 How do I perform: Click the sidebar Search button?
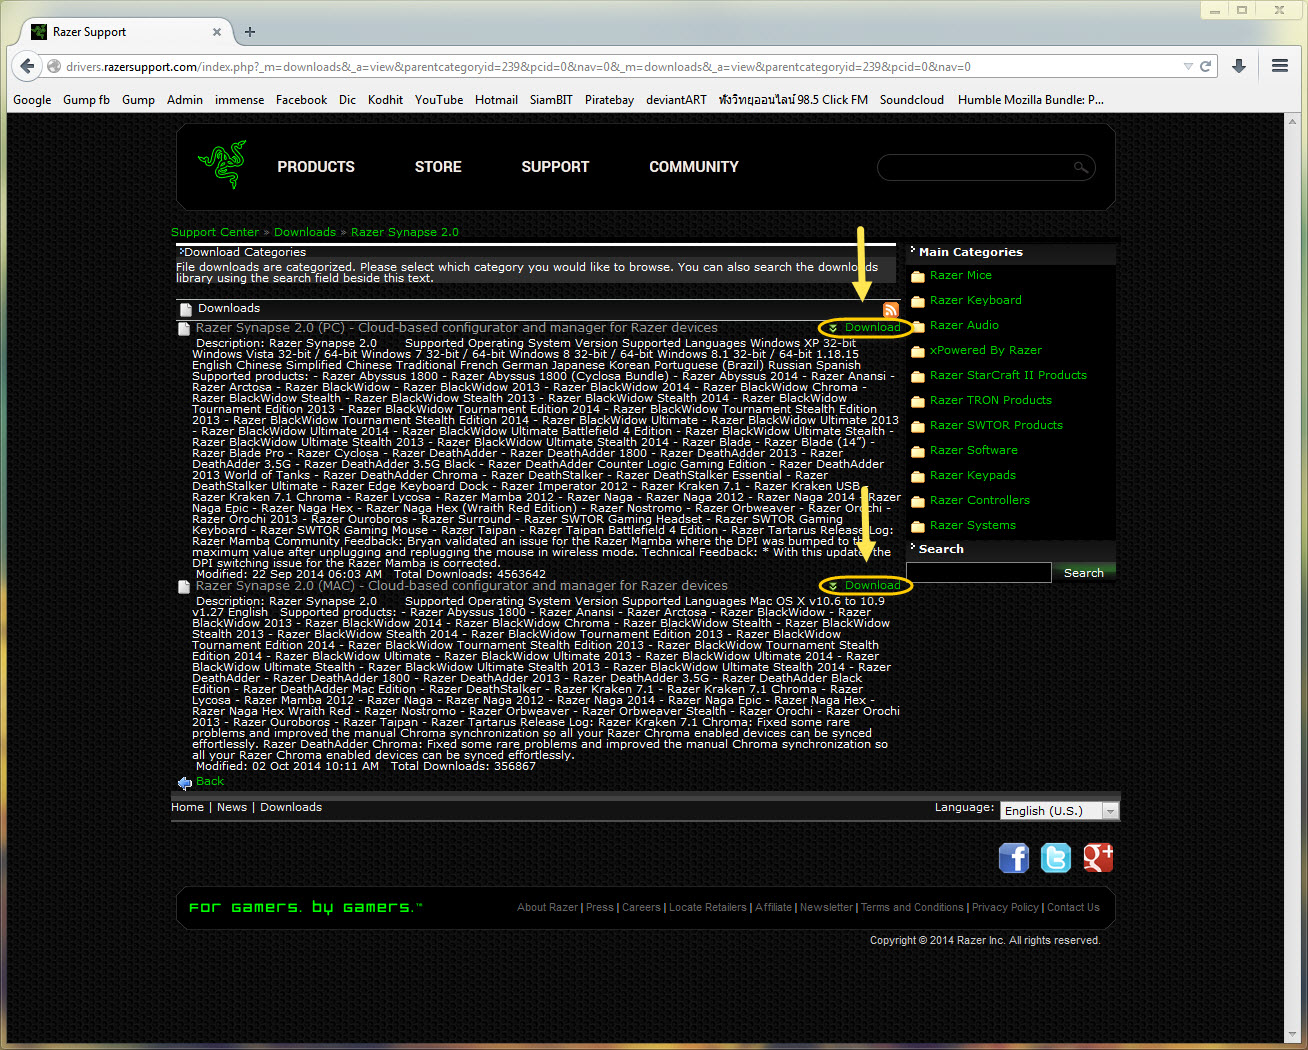(1084, 573)
